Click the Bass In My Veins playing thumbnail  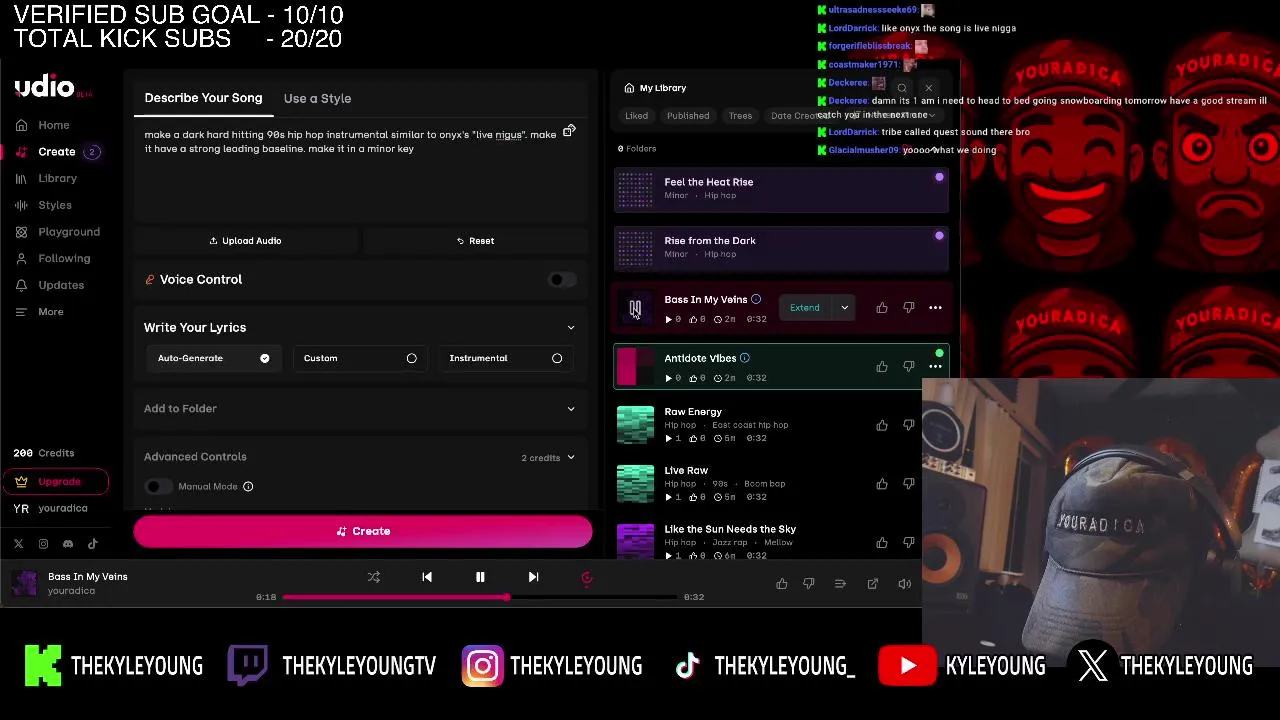[x=635, y=308]
